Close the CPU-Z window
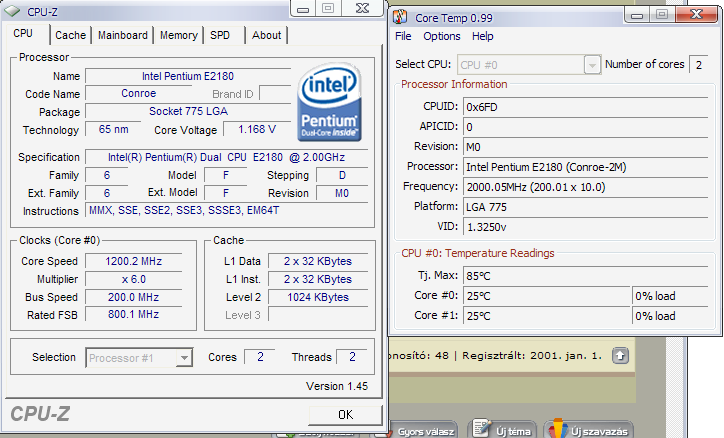The width and height of the screenshot is (724, 438). point(362,9)
